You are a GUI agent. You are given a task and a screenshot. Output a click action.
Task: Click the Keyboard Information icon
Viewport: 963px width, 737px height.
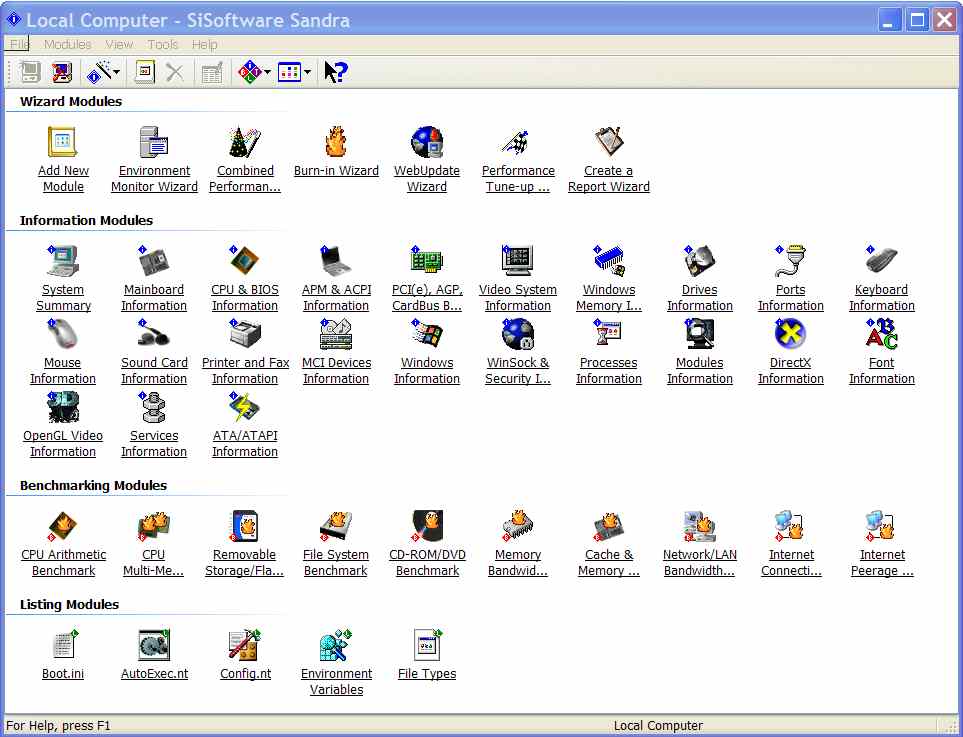coord(881,261)
